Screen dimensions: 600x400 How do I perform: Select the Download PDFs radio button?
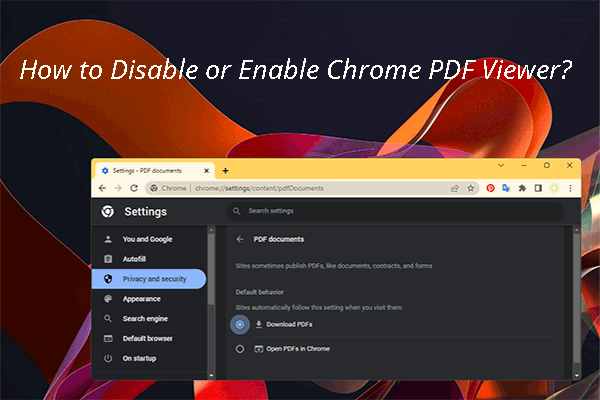(240, 325)
